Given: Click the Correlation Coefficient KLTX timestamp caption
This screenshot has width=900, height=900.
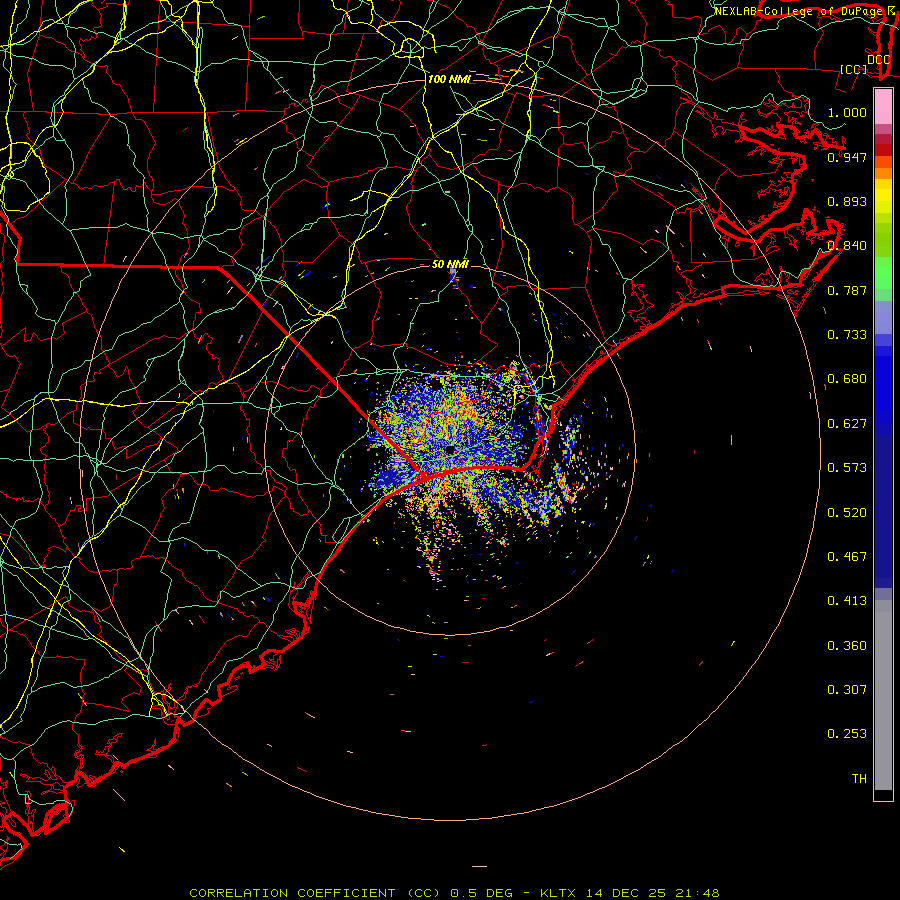Looking at the screenshot, I should (454, 893).
